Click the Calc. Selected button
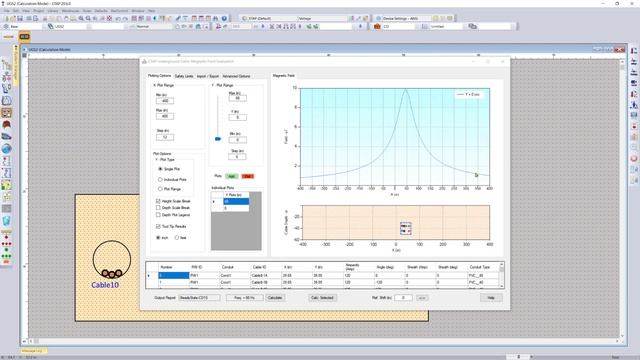The height and width of the screenshot is (360, 640). point(322,298)
